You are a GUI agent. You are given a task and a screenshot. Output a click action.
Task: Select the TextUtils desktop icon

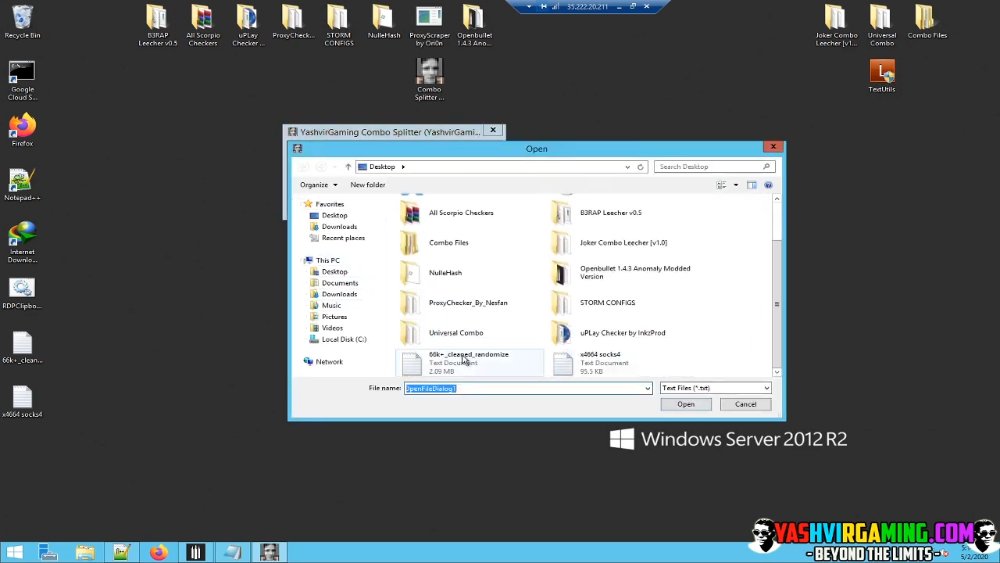tap(882, 76)
